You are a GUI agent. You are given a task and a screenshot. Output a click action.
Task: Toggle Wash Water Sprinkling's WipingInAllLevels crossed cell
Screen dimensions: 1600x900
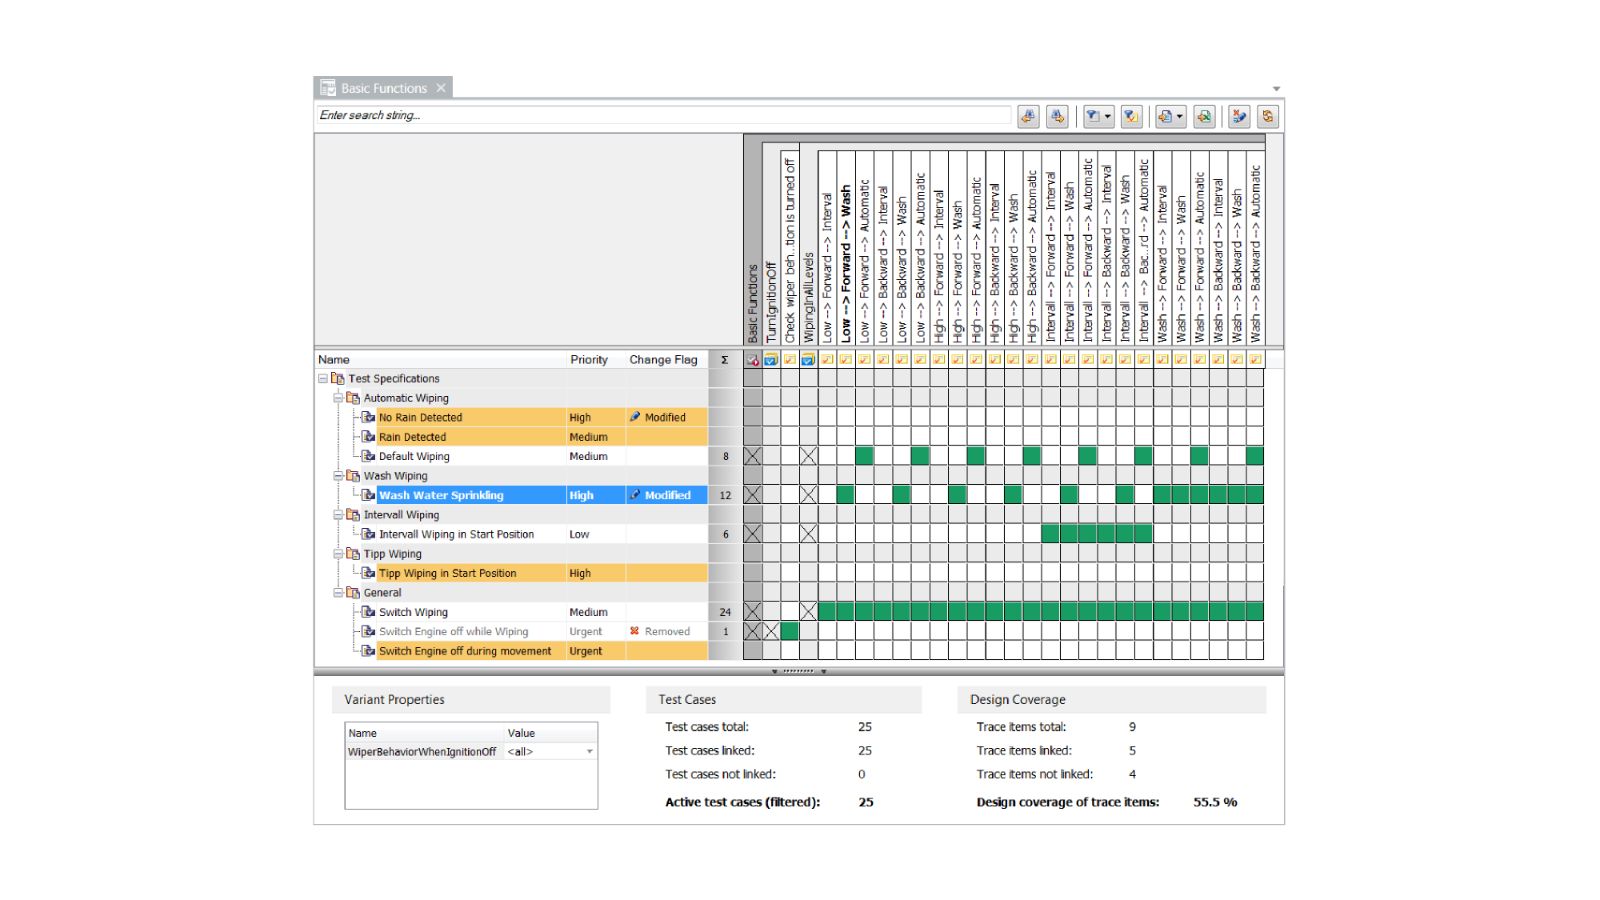pos(809,495)
